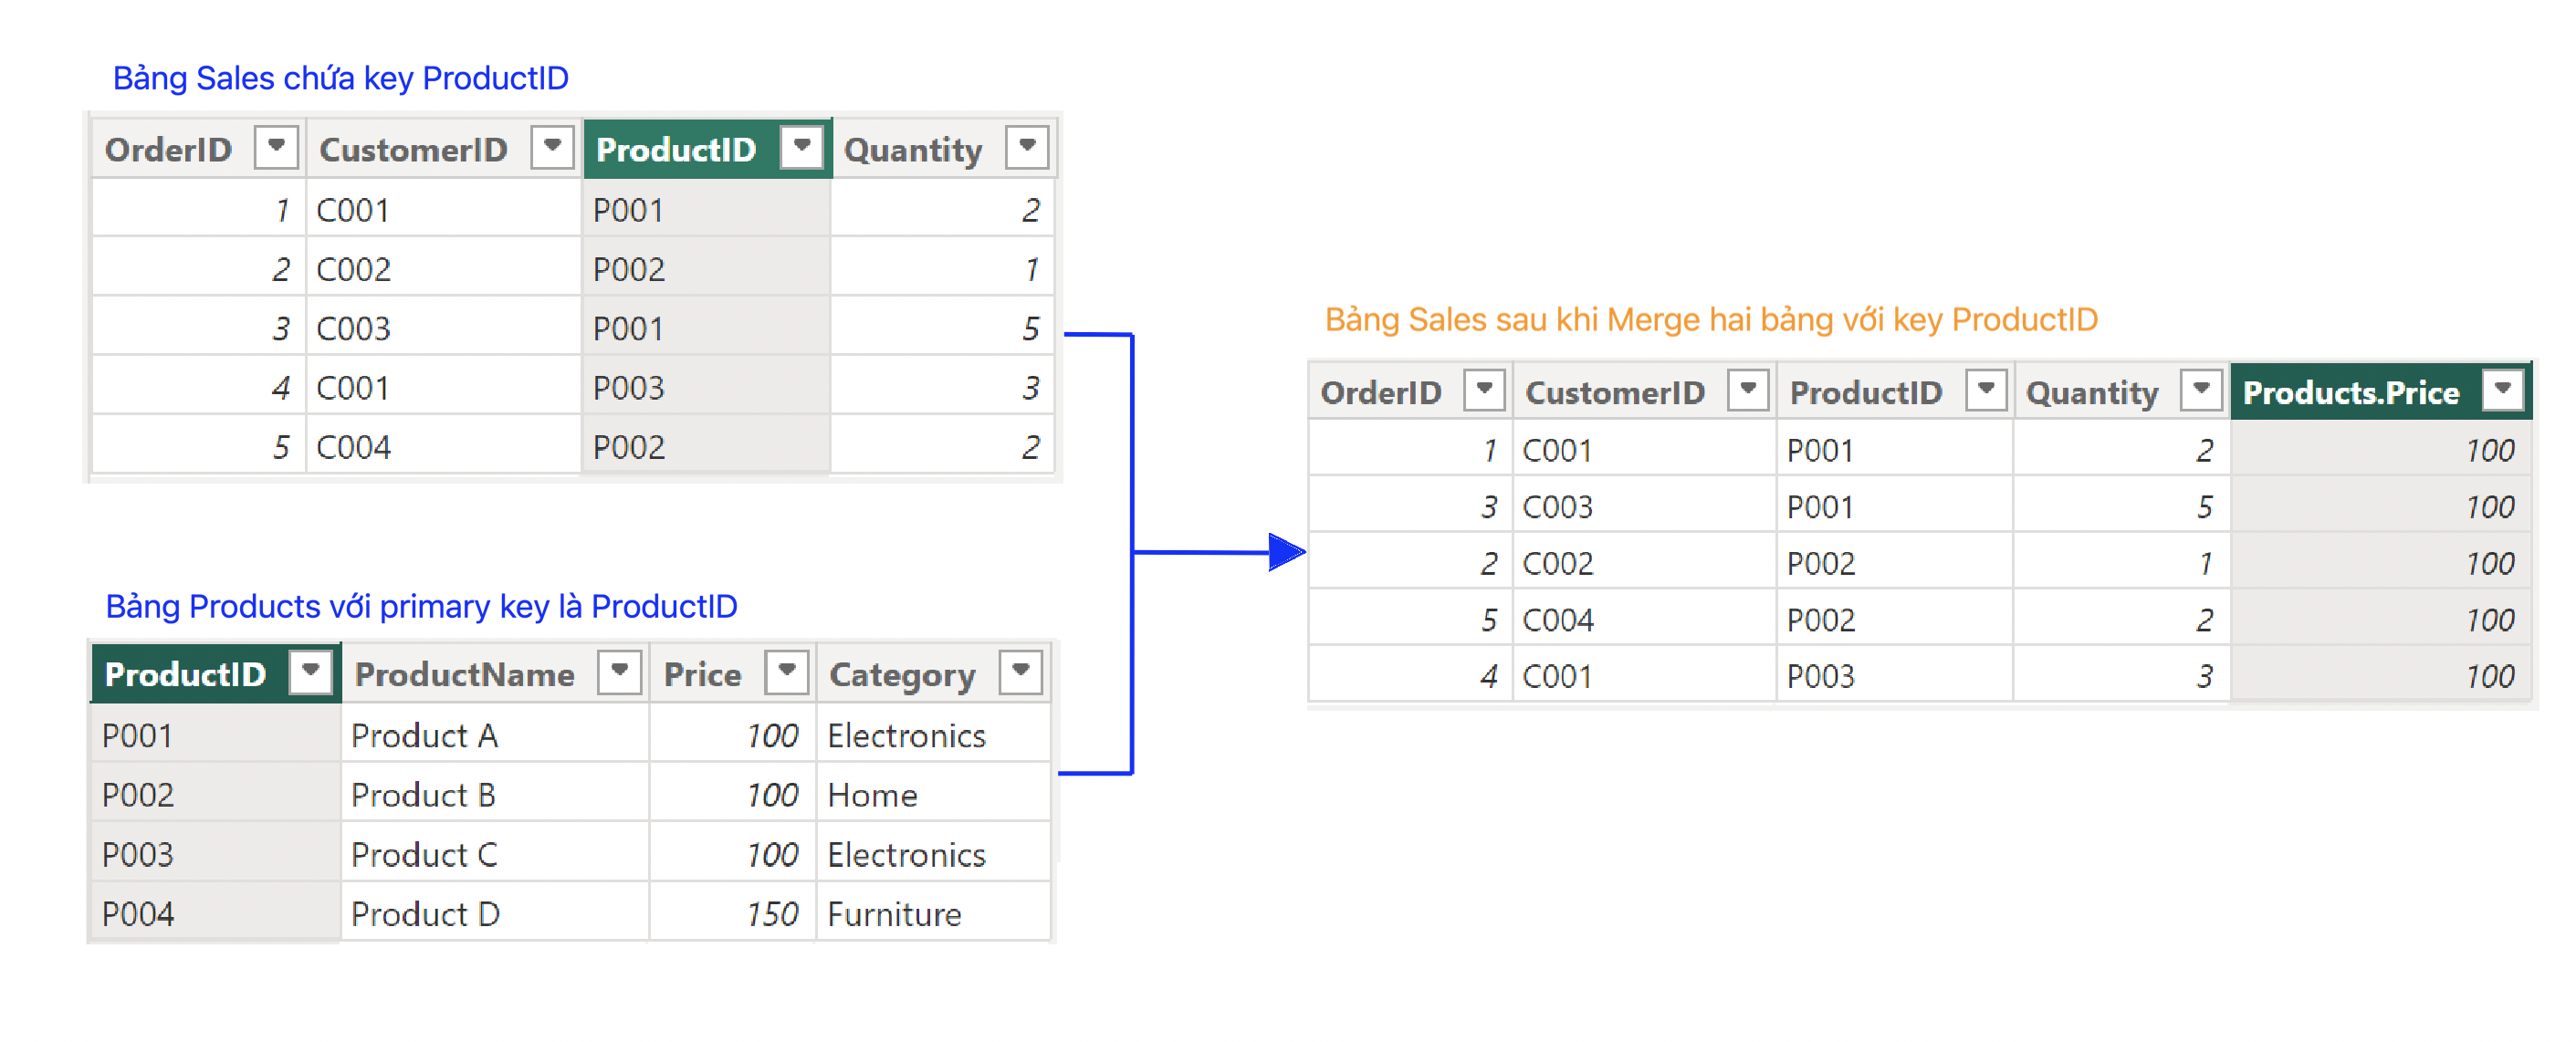2576x1042 pixels.
Task: Open OrderID filter dropdown in merged table
Action: (x=1484, y=389)
